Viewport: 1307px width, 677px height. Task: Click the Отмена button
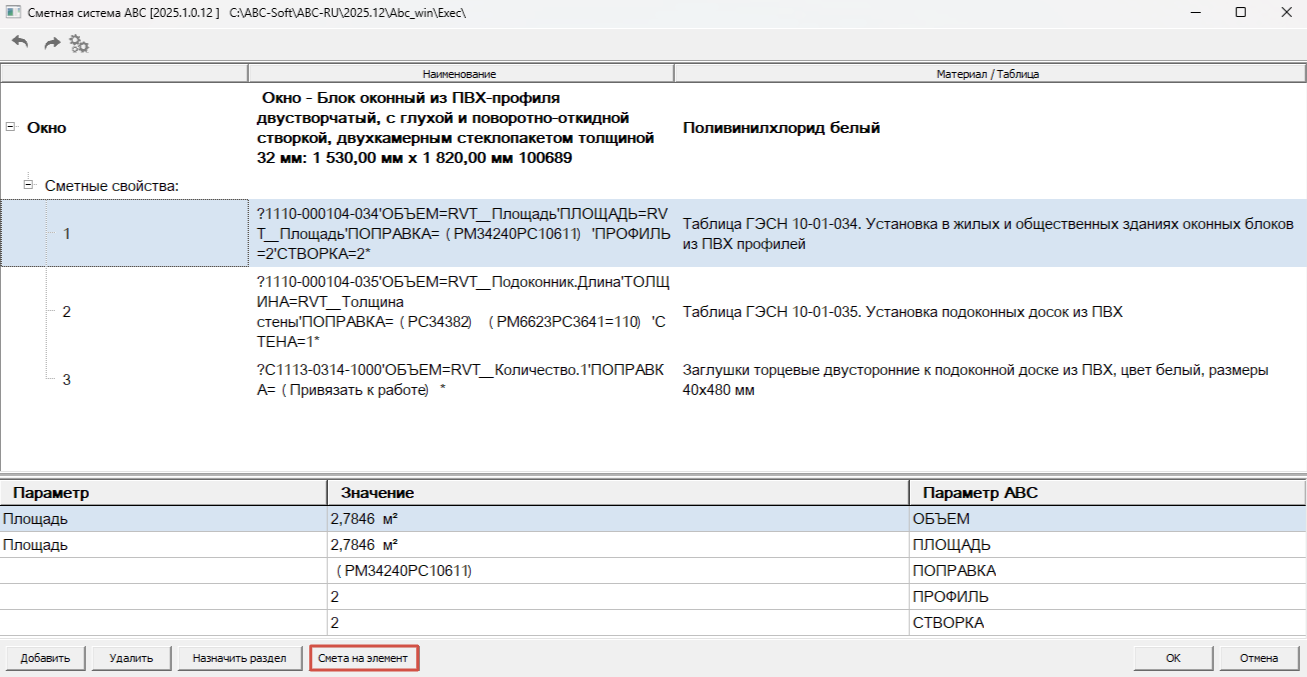pyautogui.click(x=1259, y=658)
